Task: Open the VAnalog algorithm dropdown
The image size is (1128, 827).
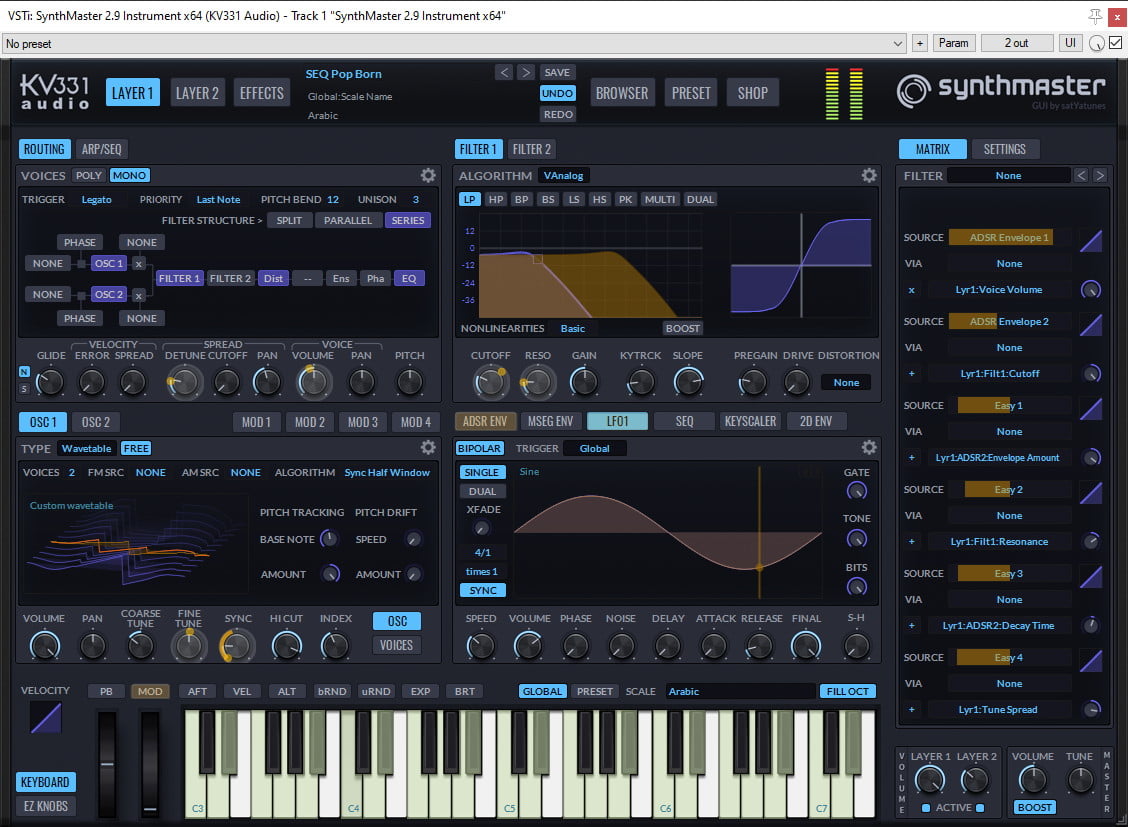Action: tap(564, 175)
